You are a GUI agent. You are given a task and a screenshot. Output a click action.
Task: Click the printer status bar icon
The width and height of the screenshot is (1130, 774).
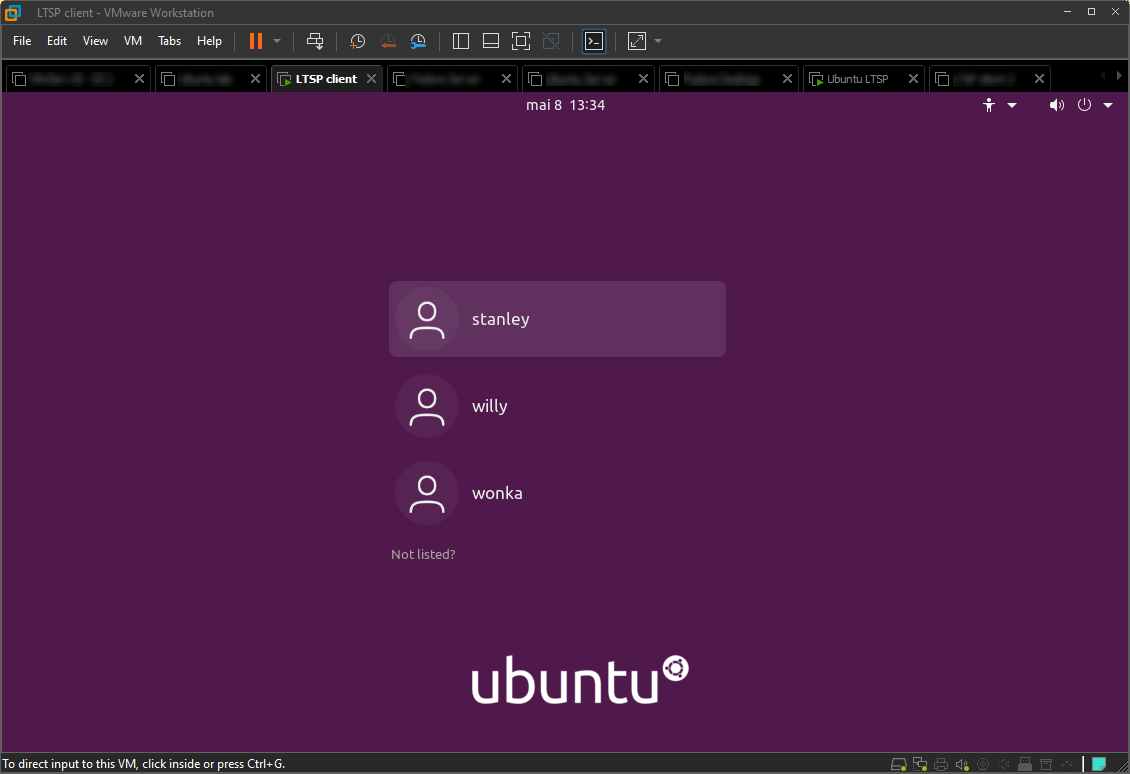pos(940,764)
